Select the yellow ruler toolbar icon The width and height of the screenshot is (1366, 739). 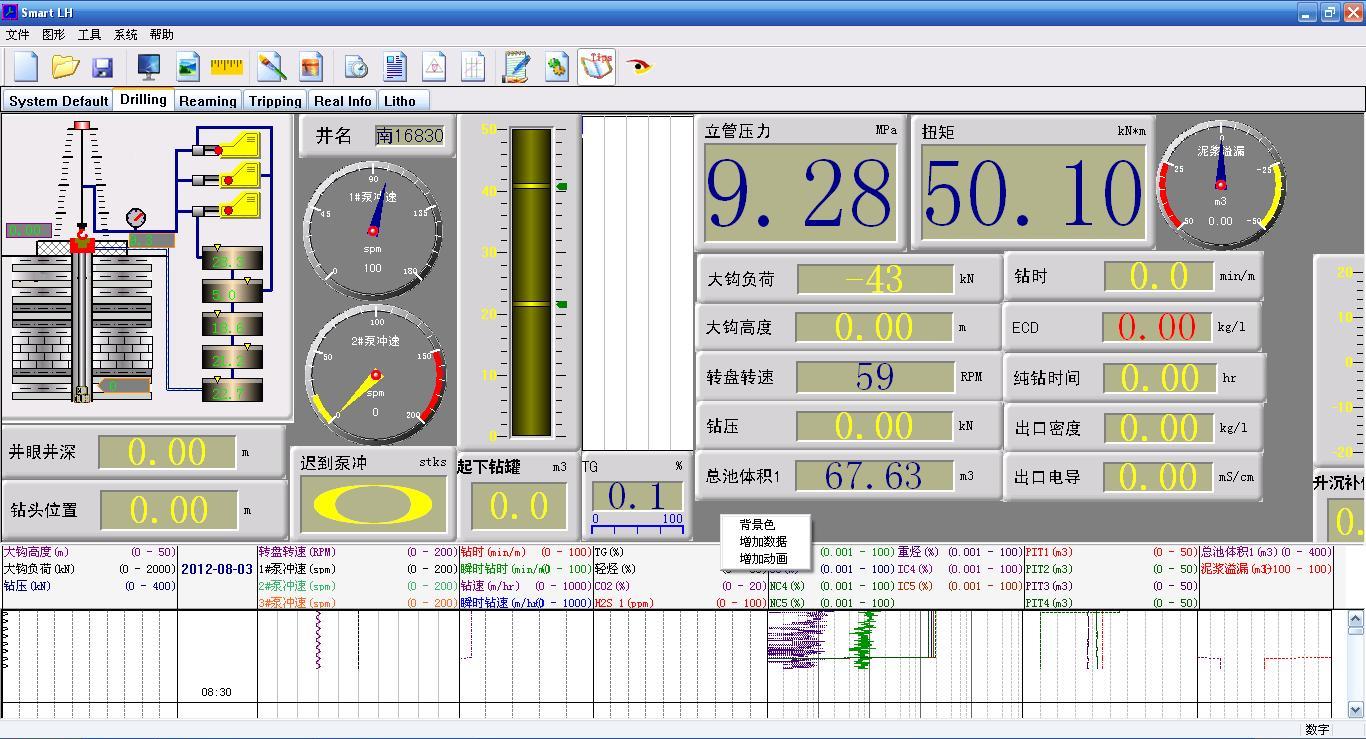click(x=227, y=67)
